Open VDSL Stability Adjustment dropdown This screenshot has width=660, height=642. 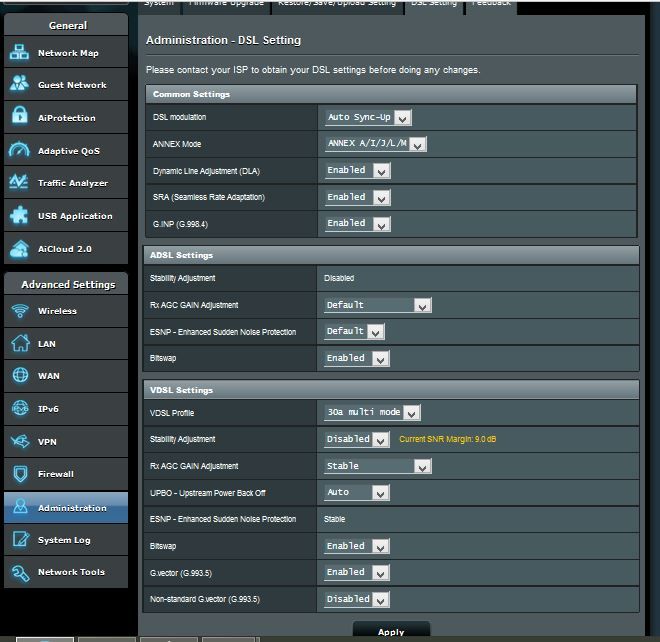[x=357, y=440]
